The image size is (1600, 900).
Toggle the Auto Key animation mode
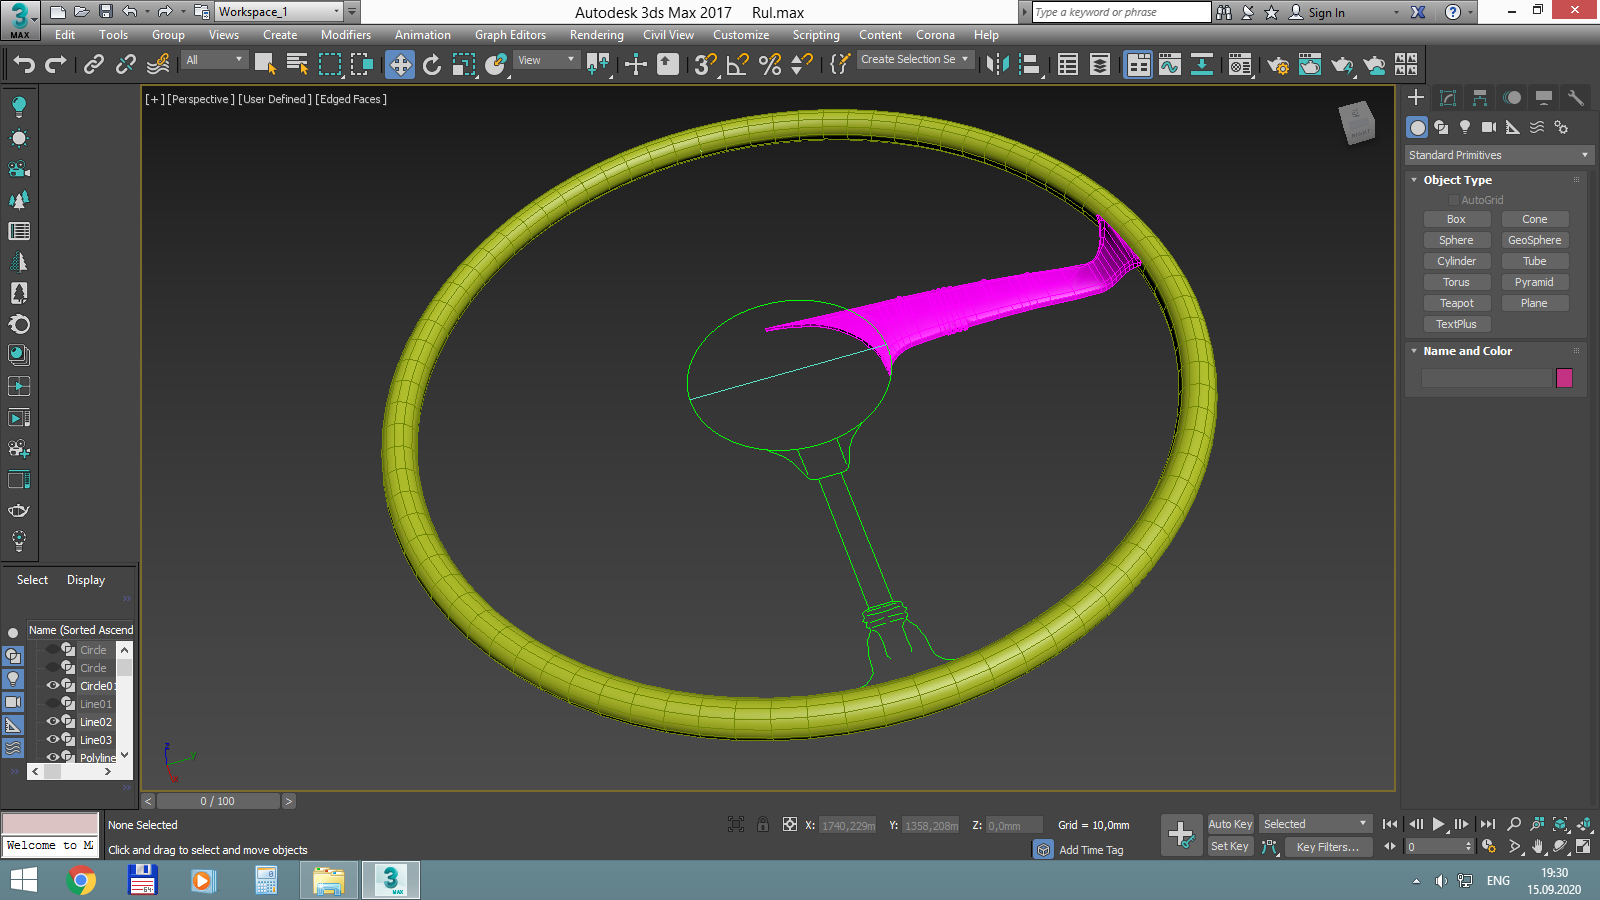(x=1230, y=824)
